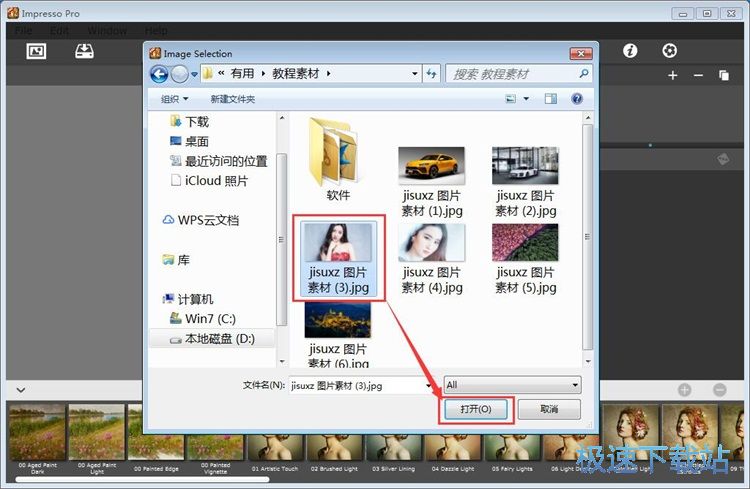Screen dimensions: 750x489
Task: Open the Window menu in Impresso Pro
Action: [x=107, y=31]
